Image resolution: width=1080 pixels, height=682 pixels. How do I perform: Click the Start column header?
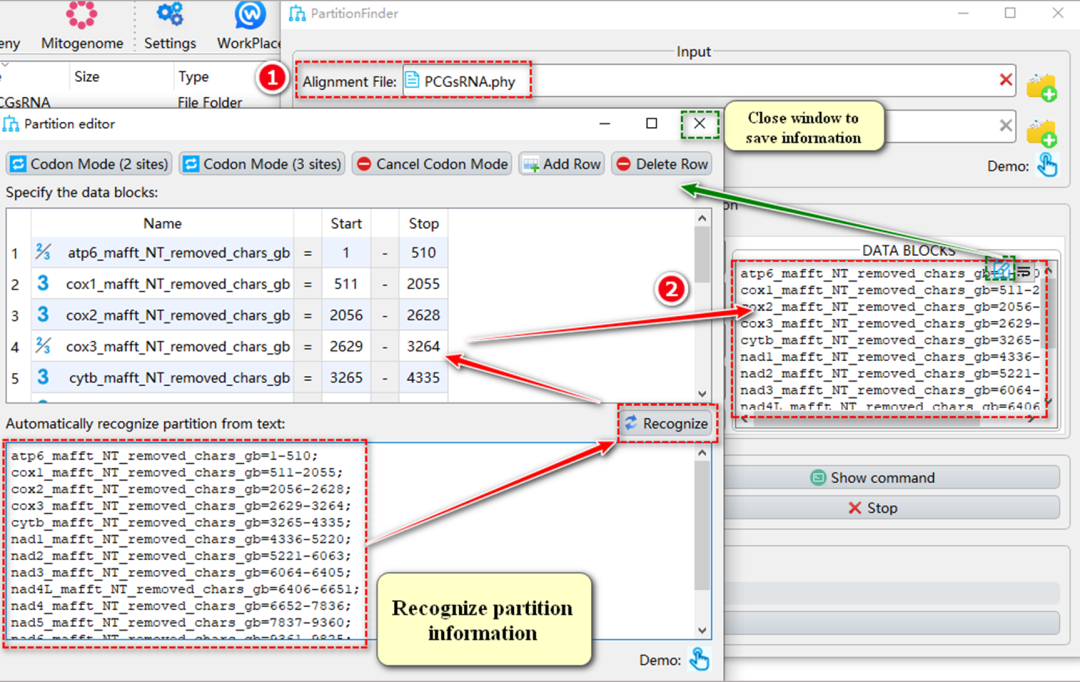[346, 223]
